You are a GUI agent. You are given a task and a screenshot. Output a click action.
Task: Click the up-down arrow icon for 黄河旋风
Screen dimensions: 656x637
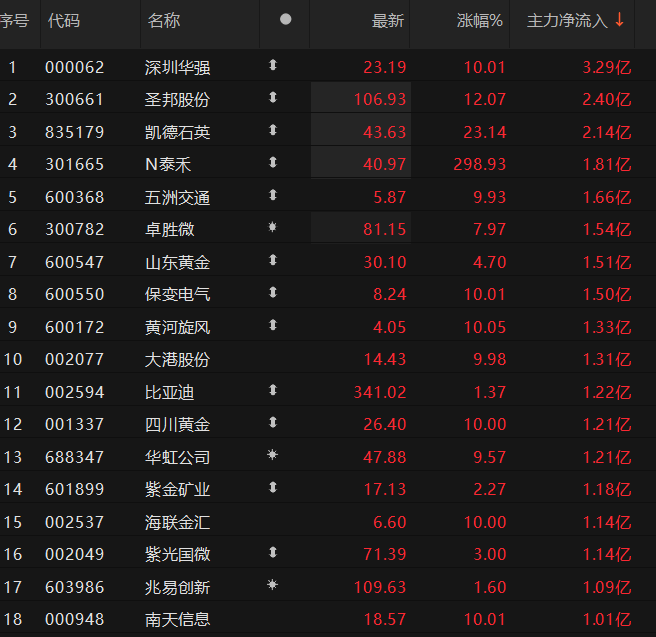(273, 325)
